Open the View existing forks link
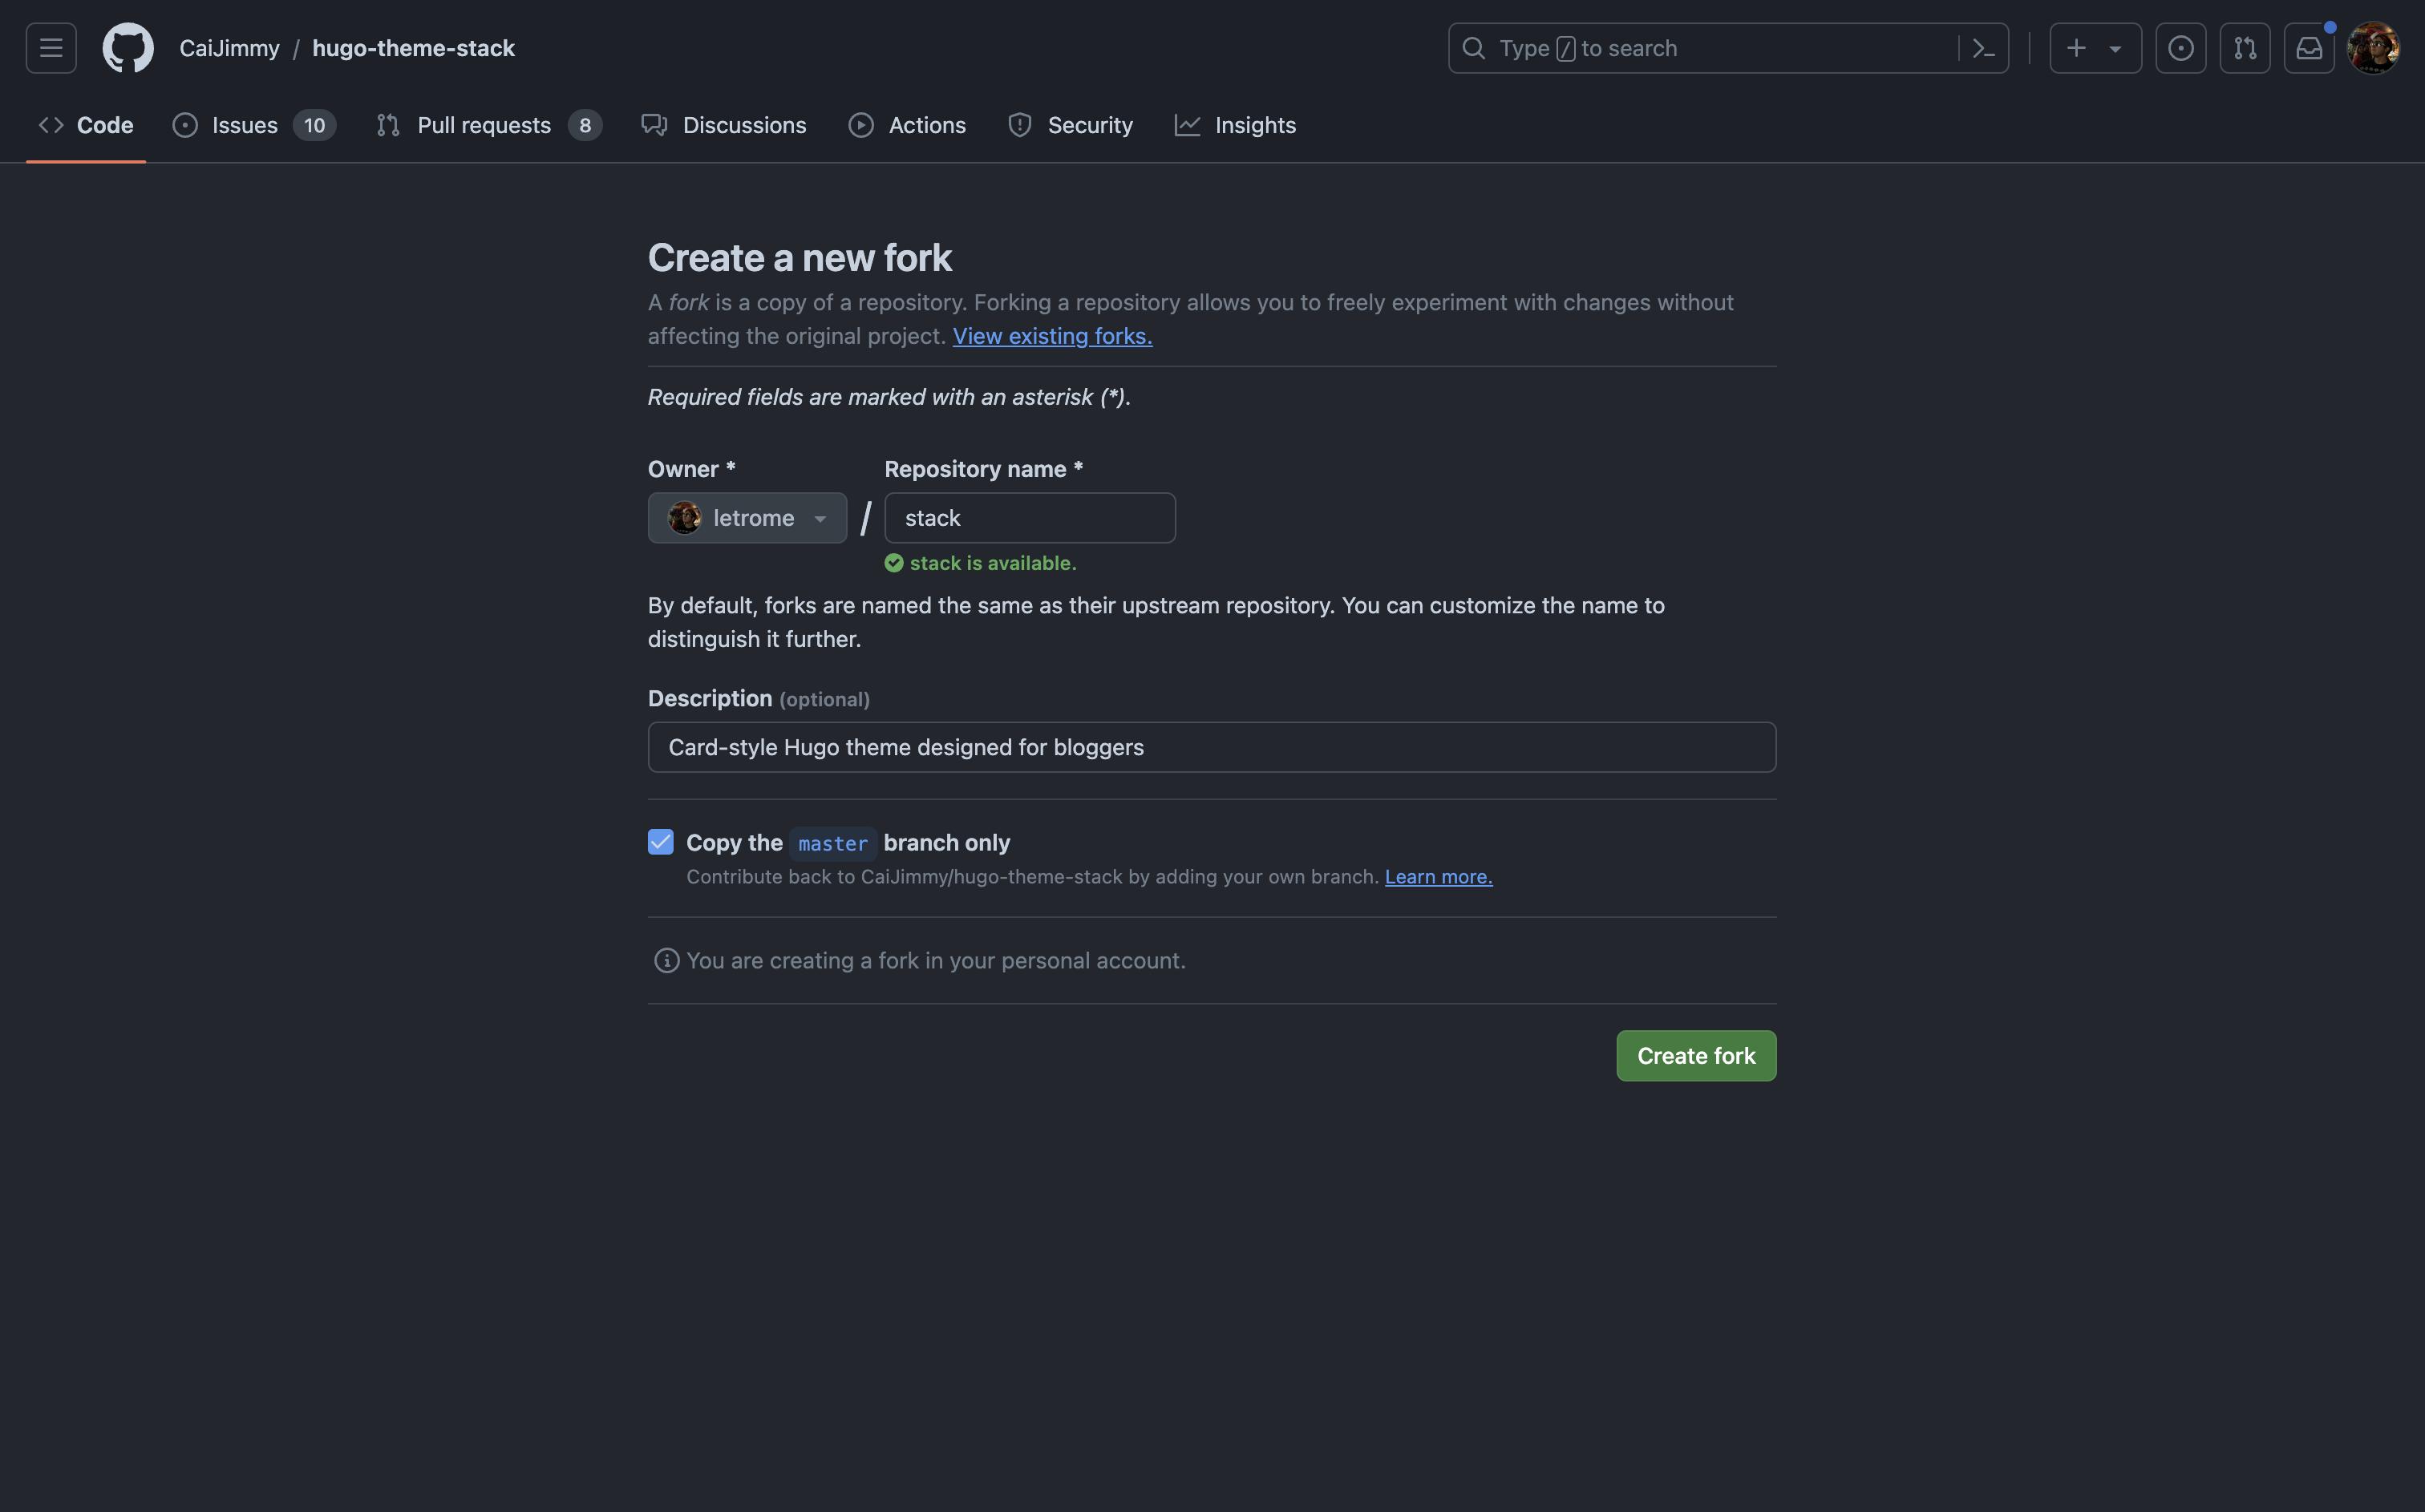2425x1512 pixels. coord(1052,336)
